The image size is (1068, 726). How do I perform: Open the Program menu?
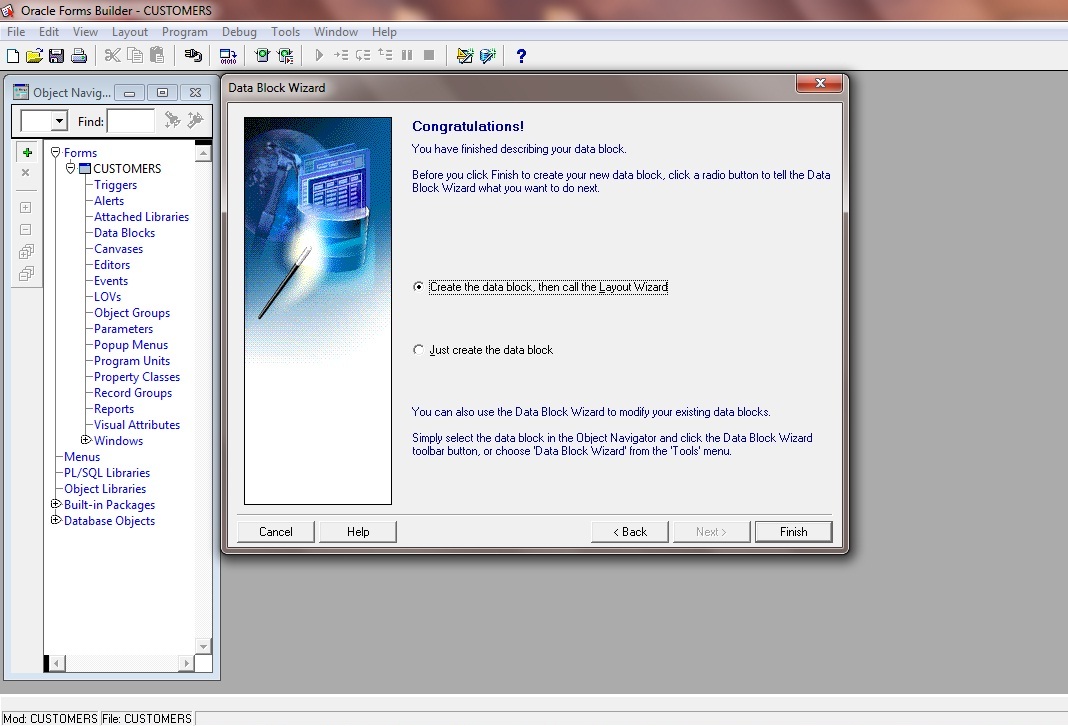coord(184,31)
